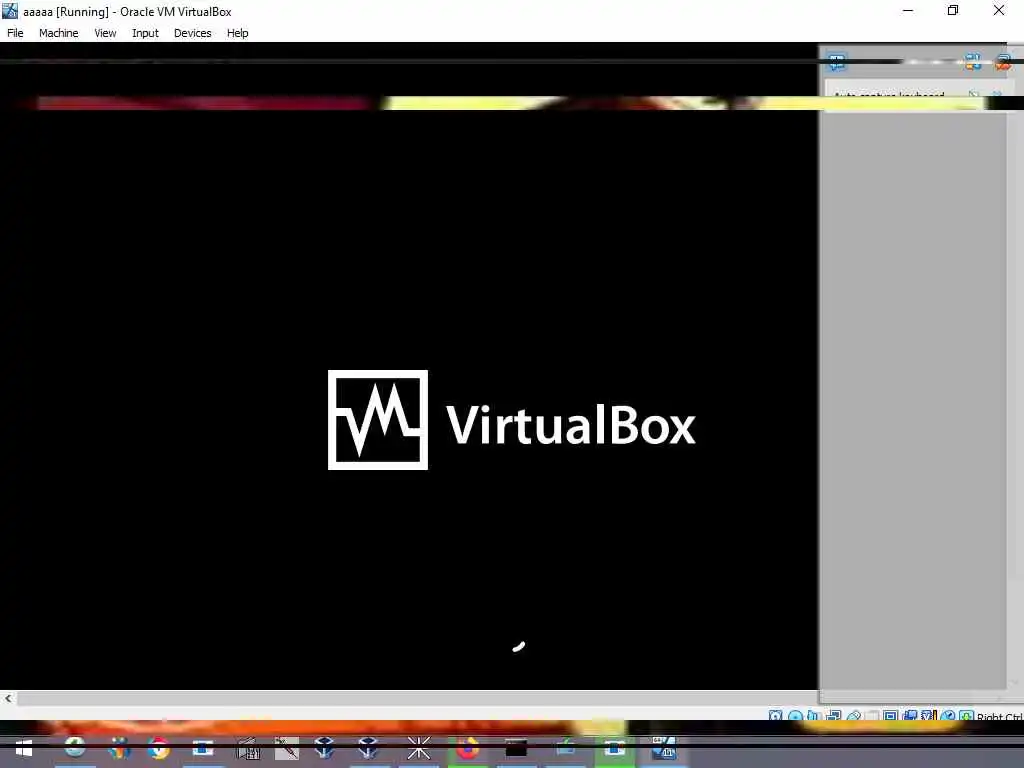Open the white starburst taskbar icon

[419, 748]
